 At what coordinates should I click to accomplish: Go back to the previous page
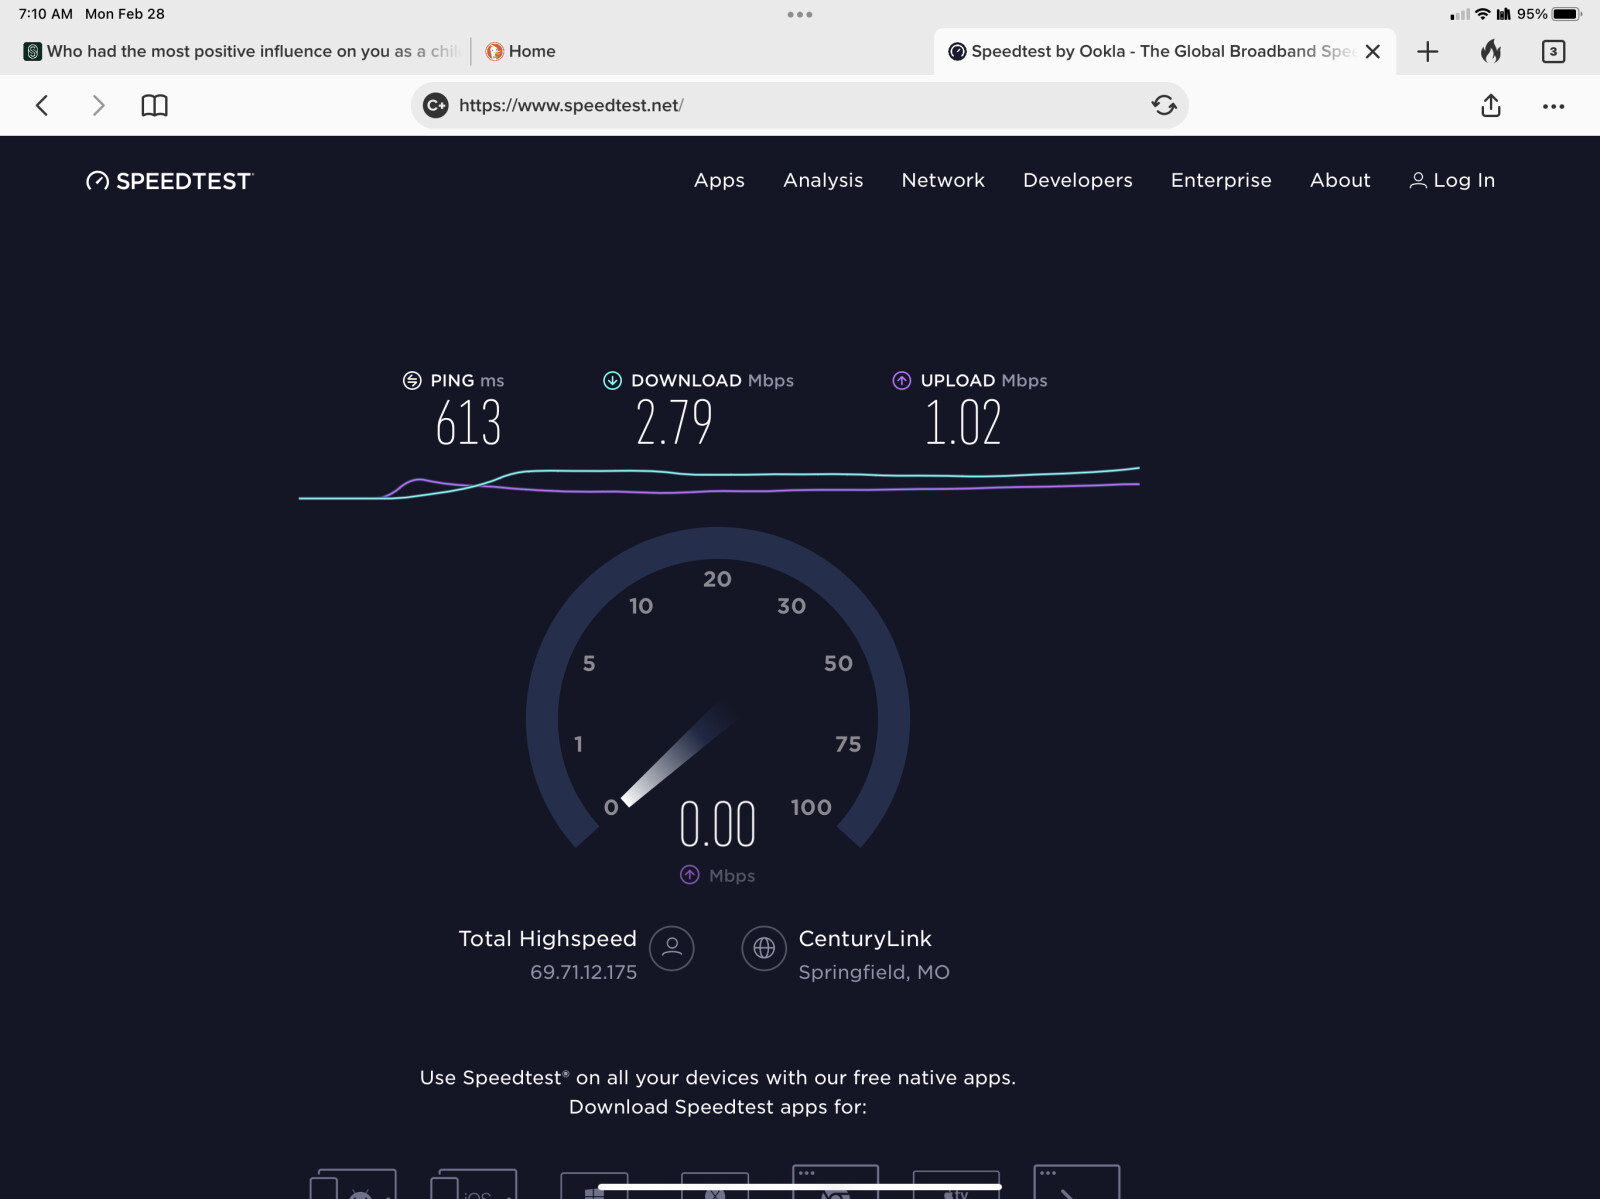[x=42, y=106]
